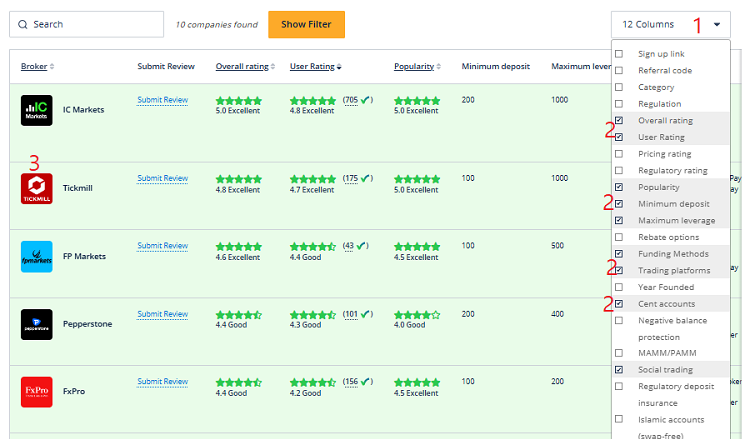Uncheck the Overall rating column
Viewport: 750px width, 439px height.
coord(619,121)
